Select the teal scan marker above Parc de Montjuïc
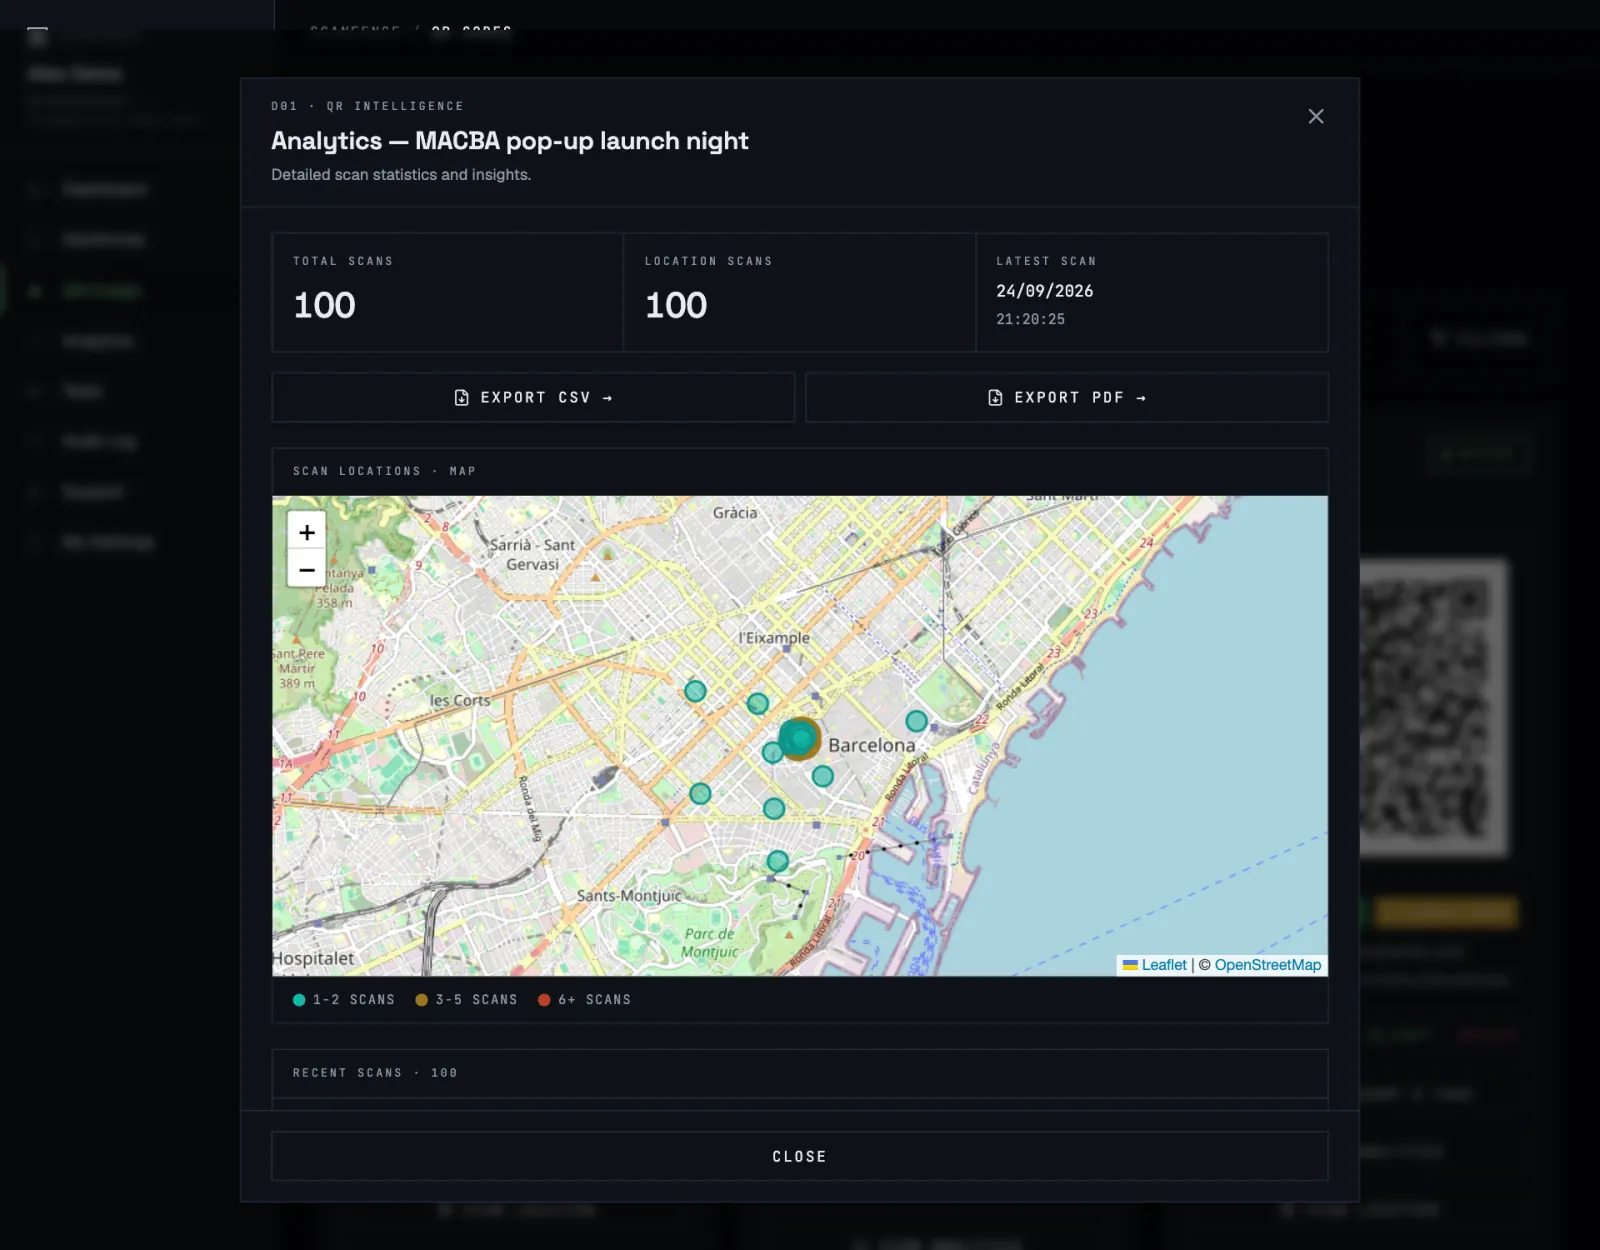Image resolution: width=1600 pixels, height=1250 pixels. tap(778, 861)
